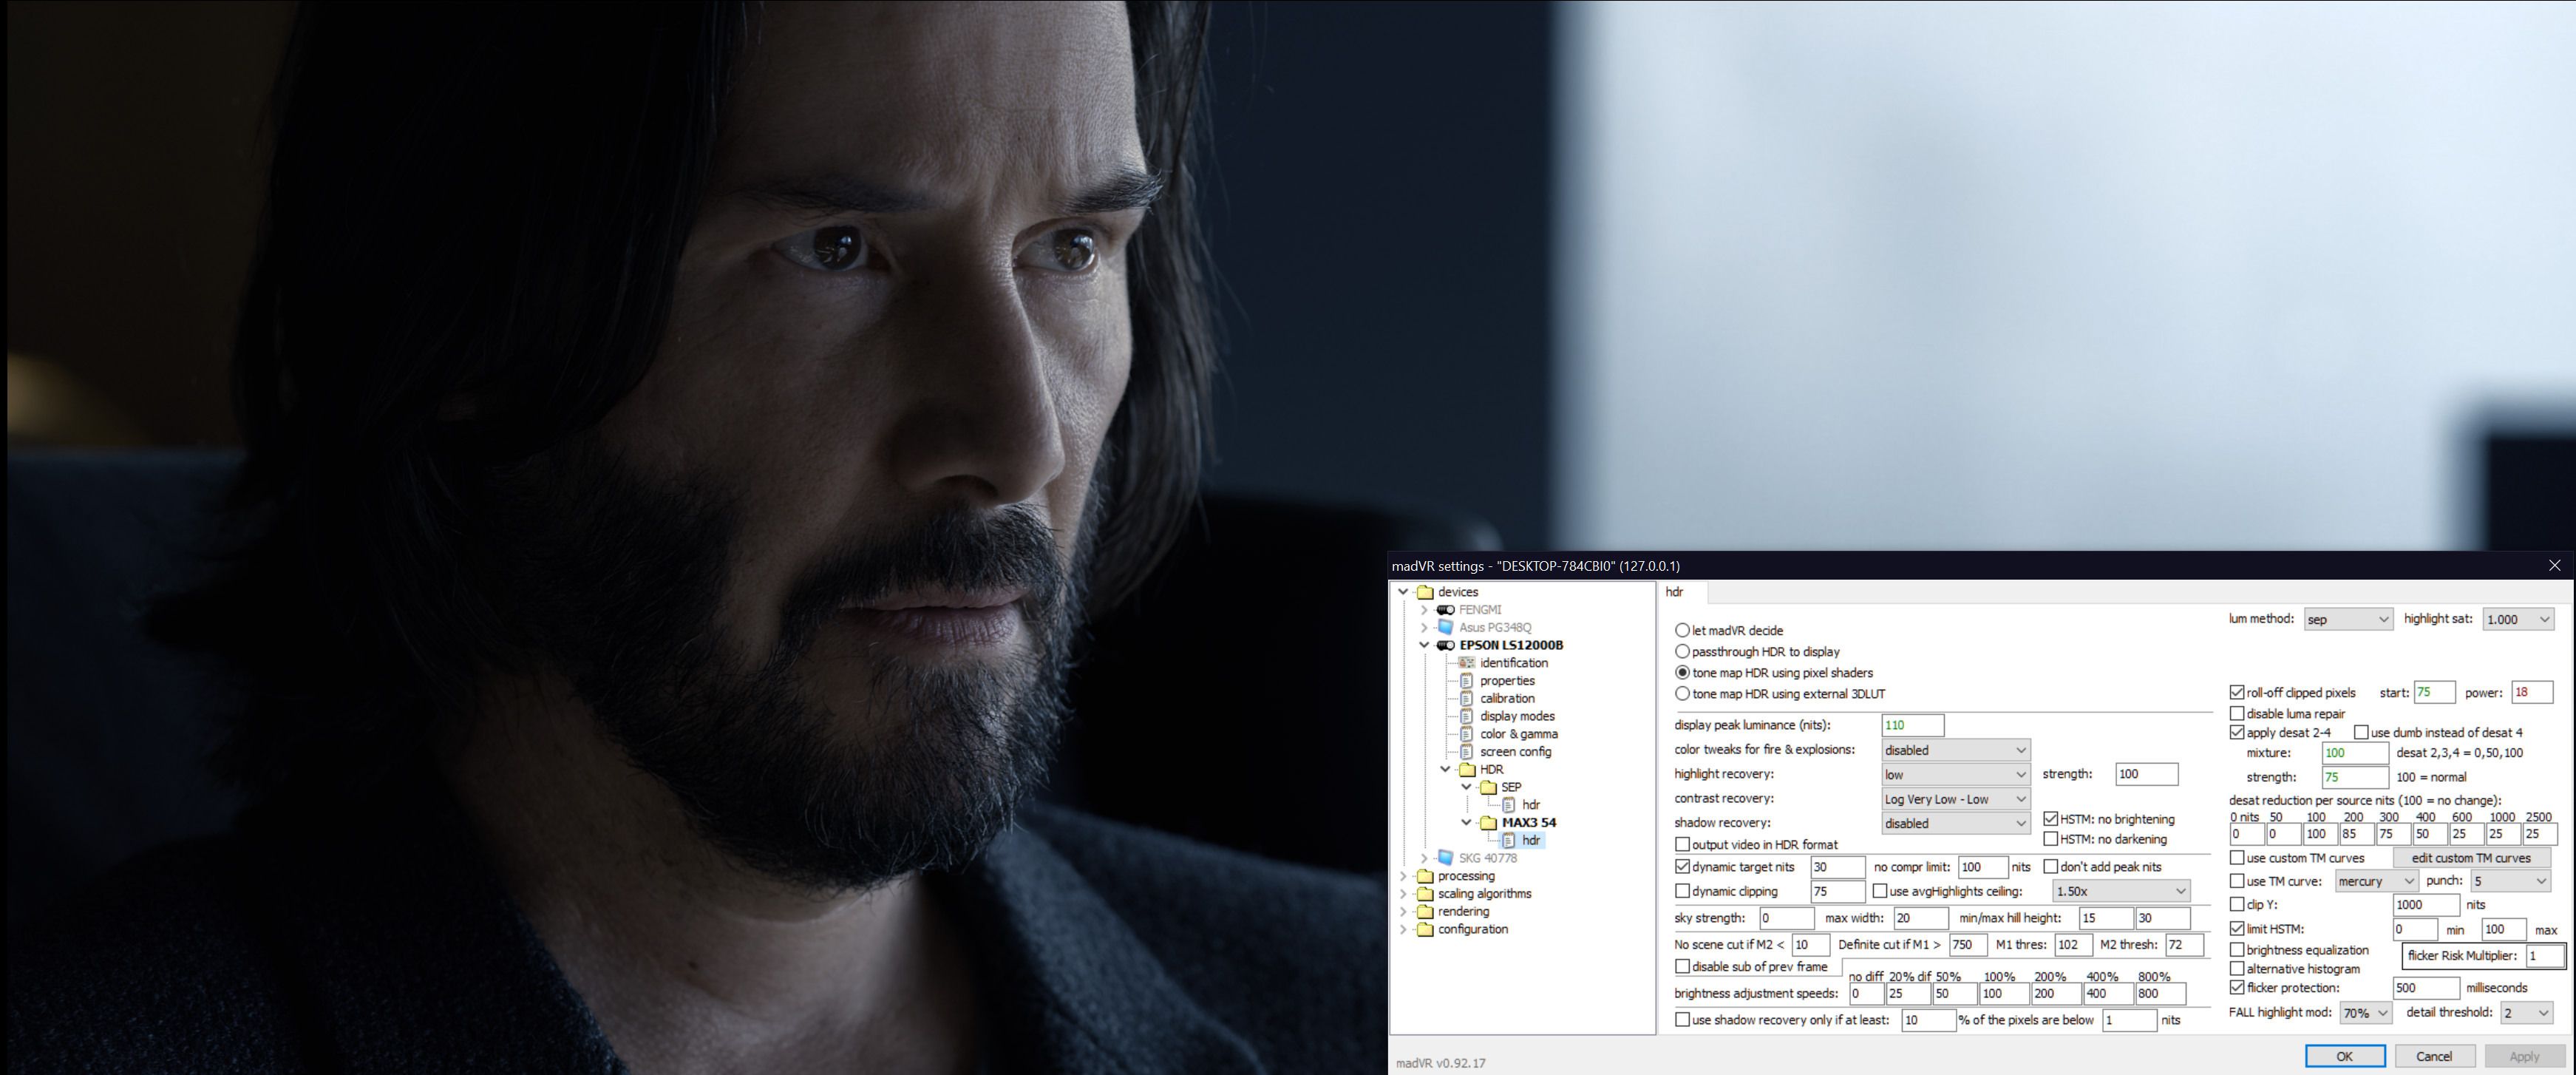Enable 'disable luma repair' checkbox
Viewport: 2576px width, 1075px height.
click(x=2238, y=713)
